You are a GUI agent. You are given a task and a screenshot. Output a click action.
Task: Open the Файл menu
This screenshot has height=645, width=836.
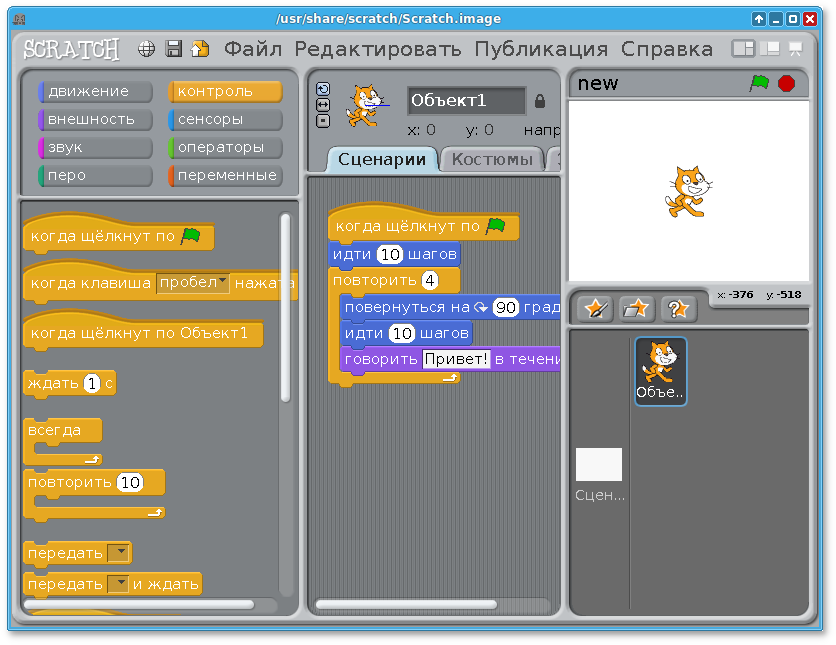point(253,49)
